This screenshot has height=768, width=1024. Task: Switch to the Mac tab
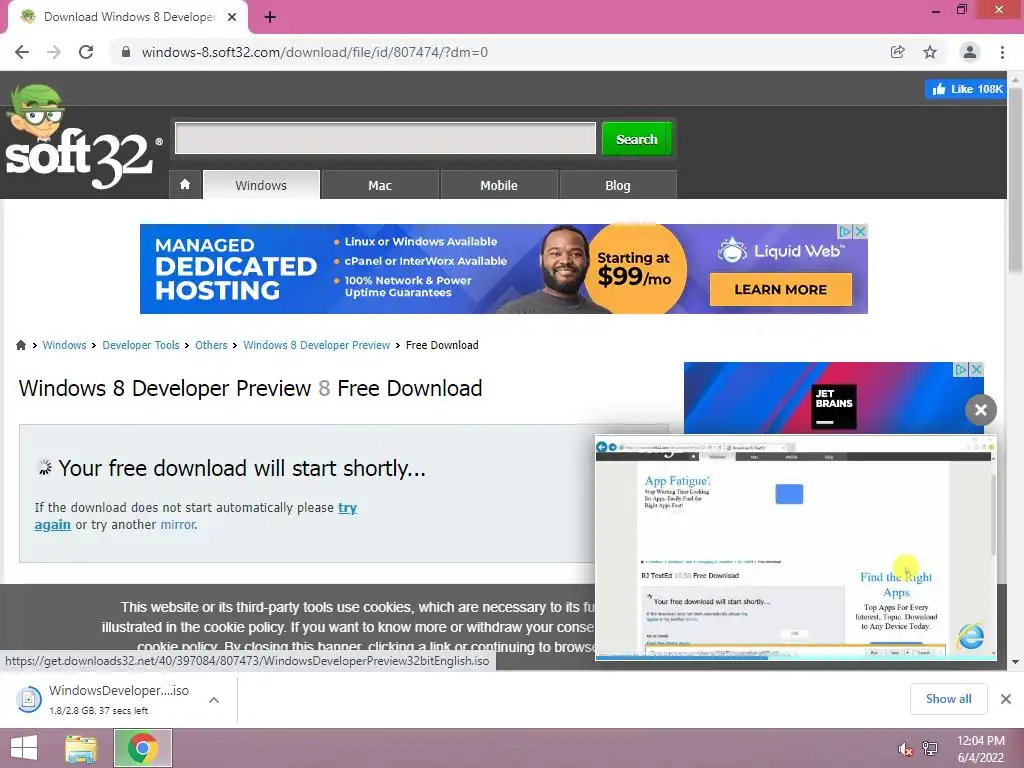click(x=380, y=185)
